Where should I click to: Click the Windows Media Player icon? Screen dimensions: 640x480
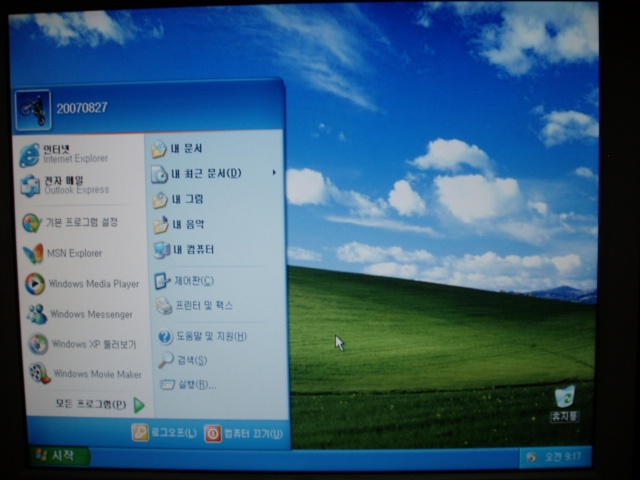(x=35, y=284)
